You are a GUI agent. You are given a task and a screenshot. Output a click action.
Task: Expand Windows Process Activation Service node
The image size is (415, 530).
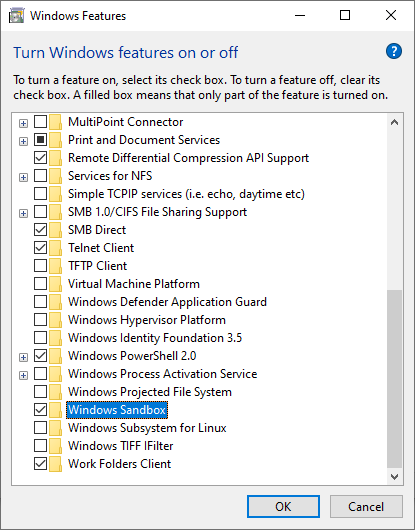(x=23, y=376)
